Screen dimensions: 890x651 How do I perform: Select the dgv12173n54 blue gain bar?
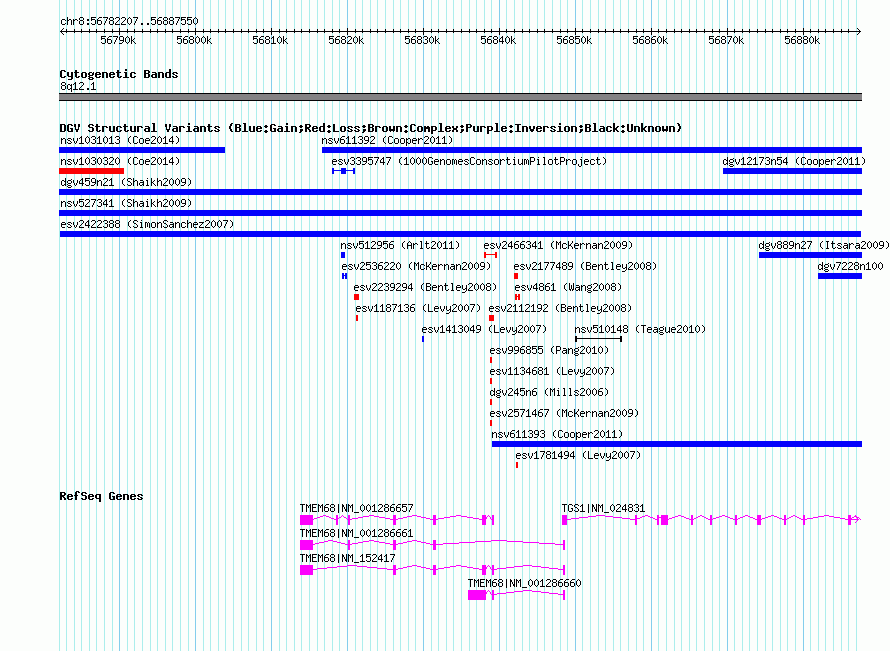[x=792, y=171]
